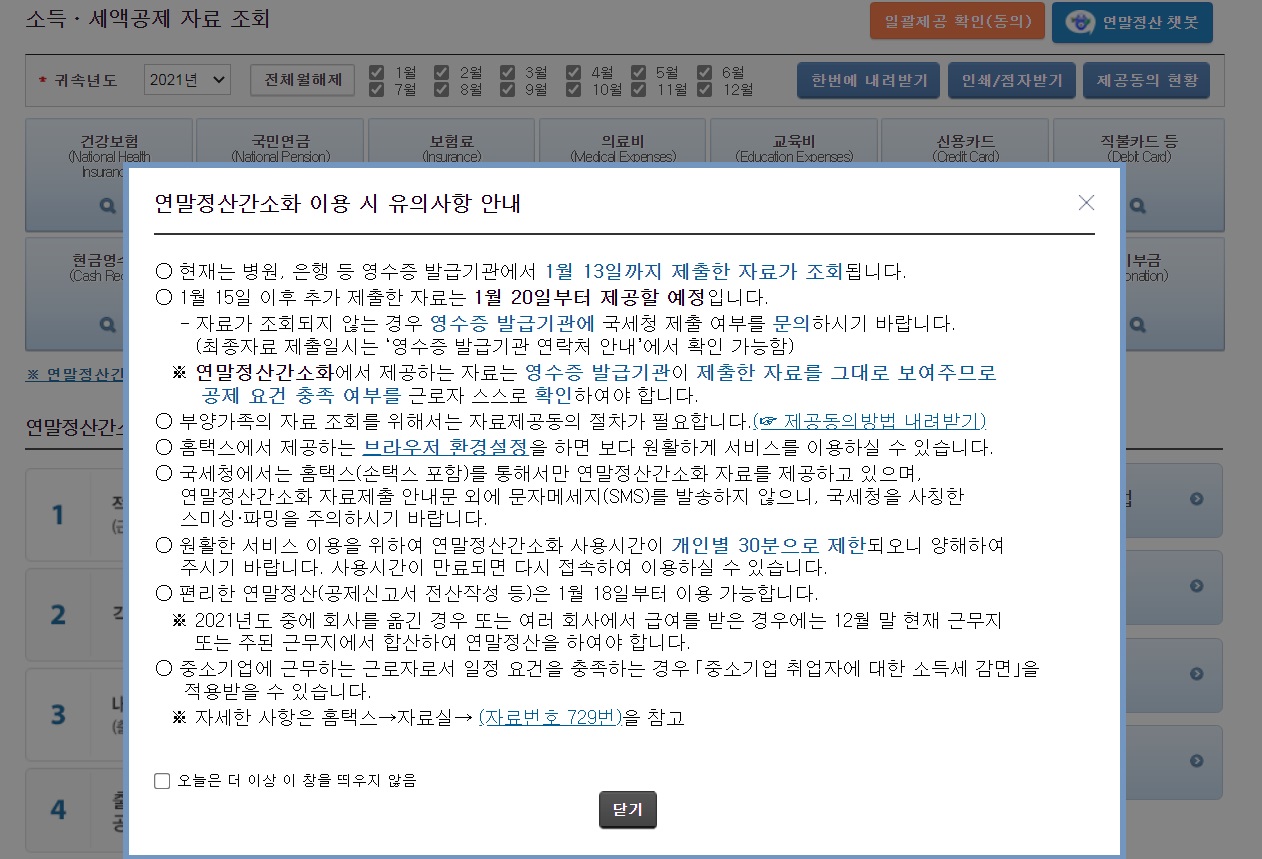Click the 제공동의 현황 button
The width and height of the screenshot is (1262, 859).
(1146, 80)
